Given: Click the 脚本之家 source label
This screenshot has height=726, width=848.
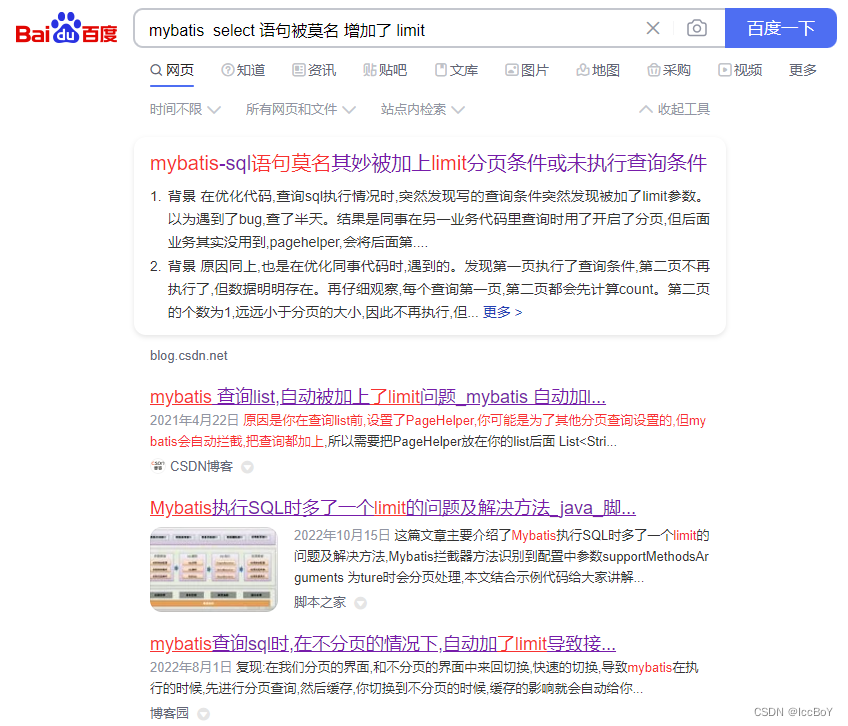Looking at the screenshot, I should click(x=320, y=602).
